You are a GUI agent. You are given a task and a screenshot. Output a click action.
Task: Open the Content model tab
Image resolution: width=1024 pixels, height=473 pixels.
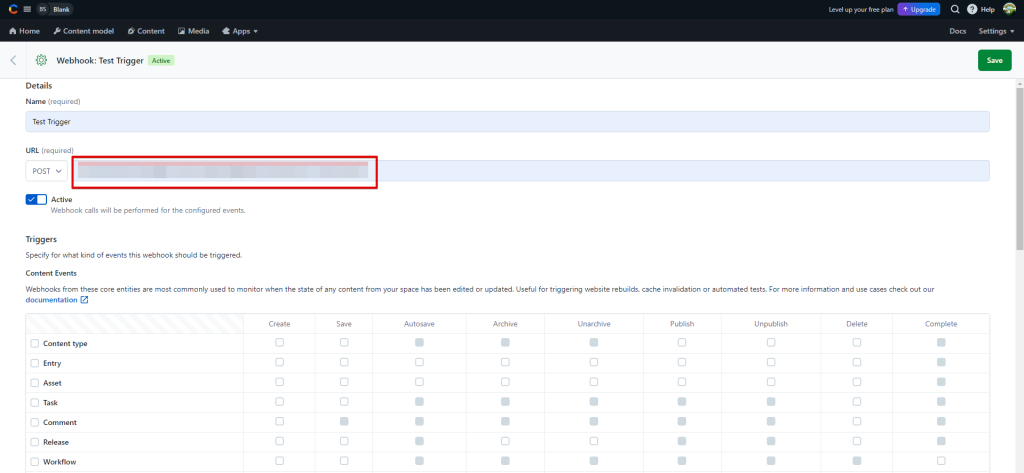click(x=83, y=31)
